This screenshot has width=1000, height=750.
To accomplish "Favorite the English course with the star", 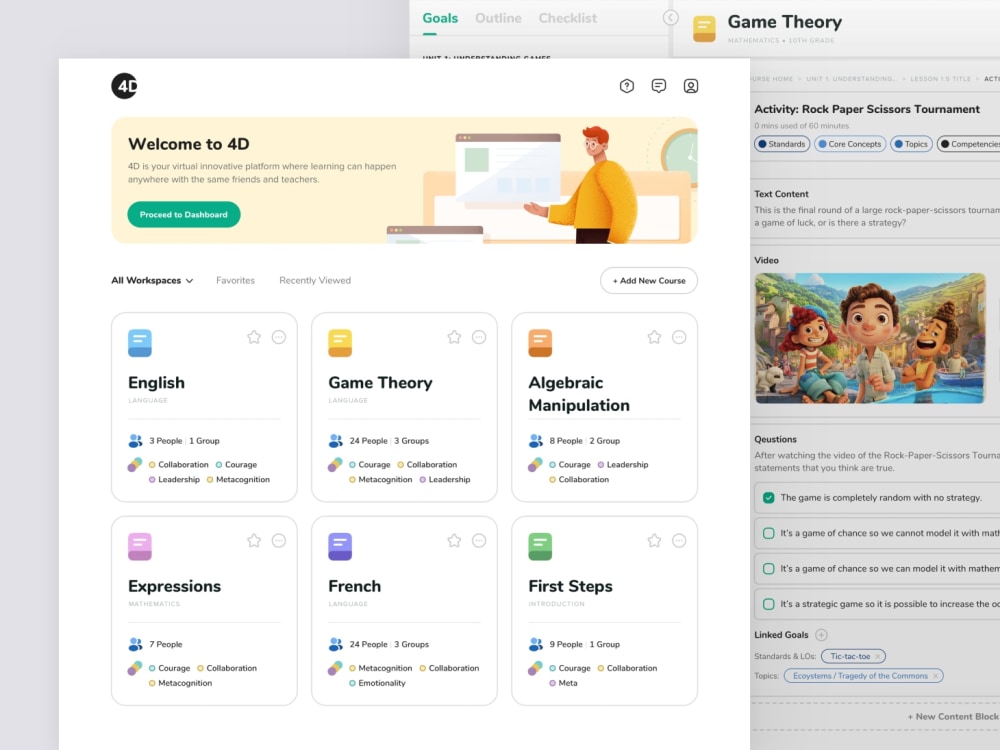I will tap(254, 337).
